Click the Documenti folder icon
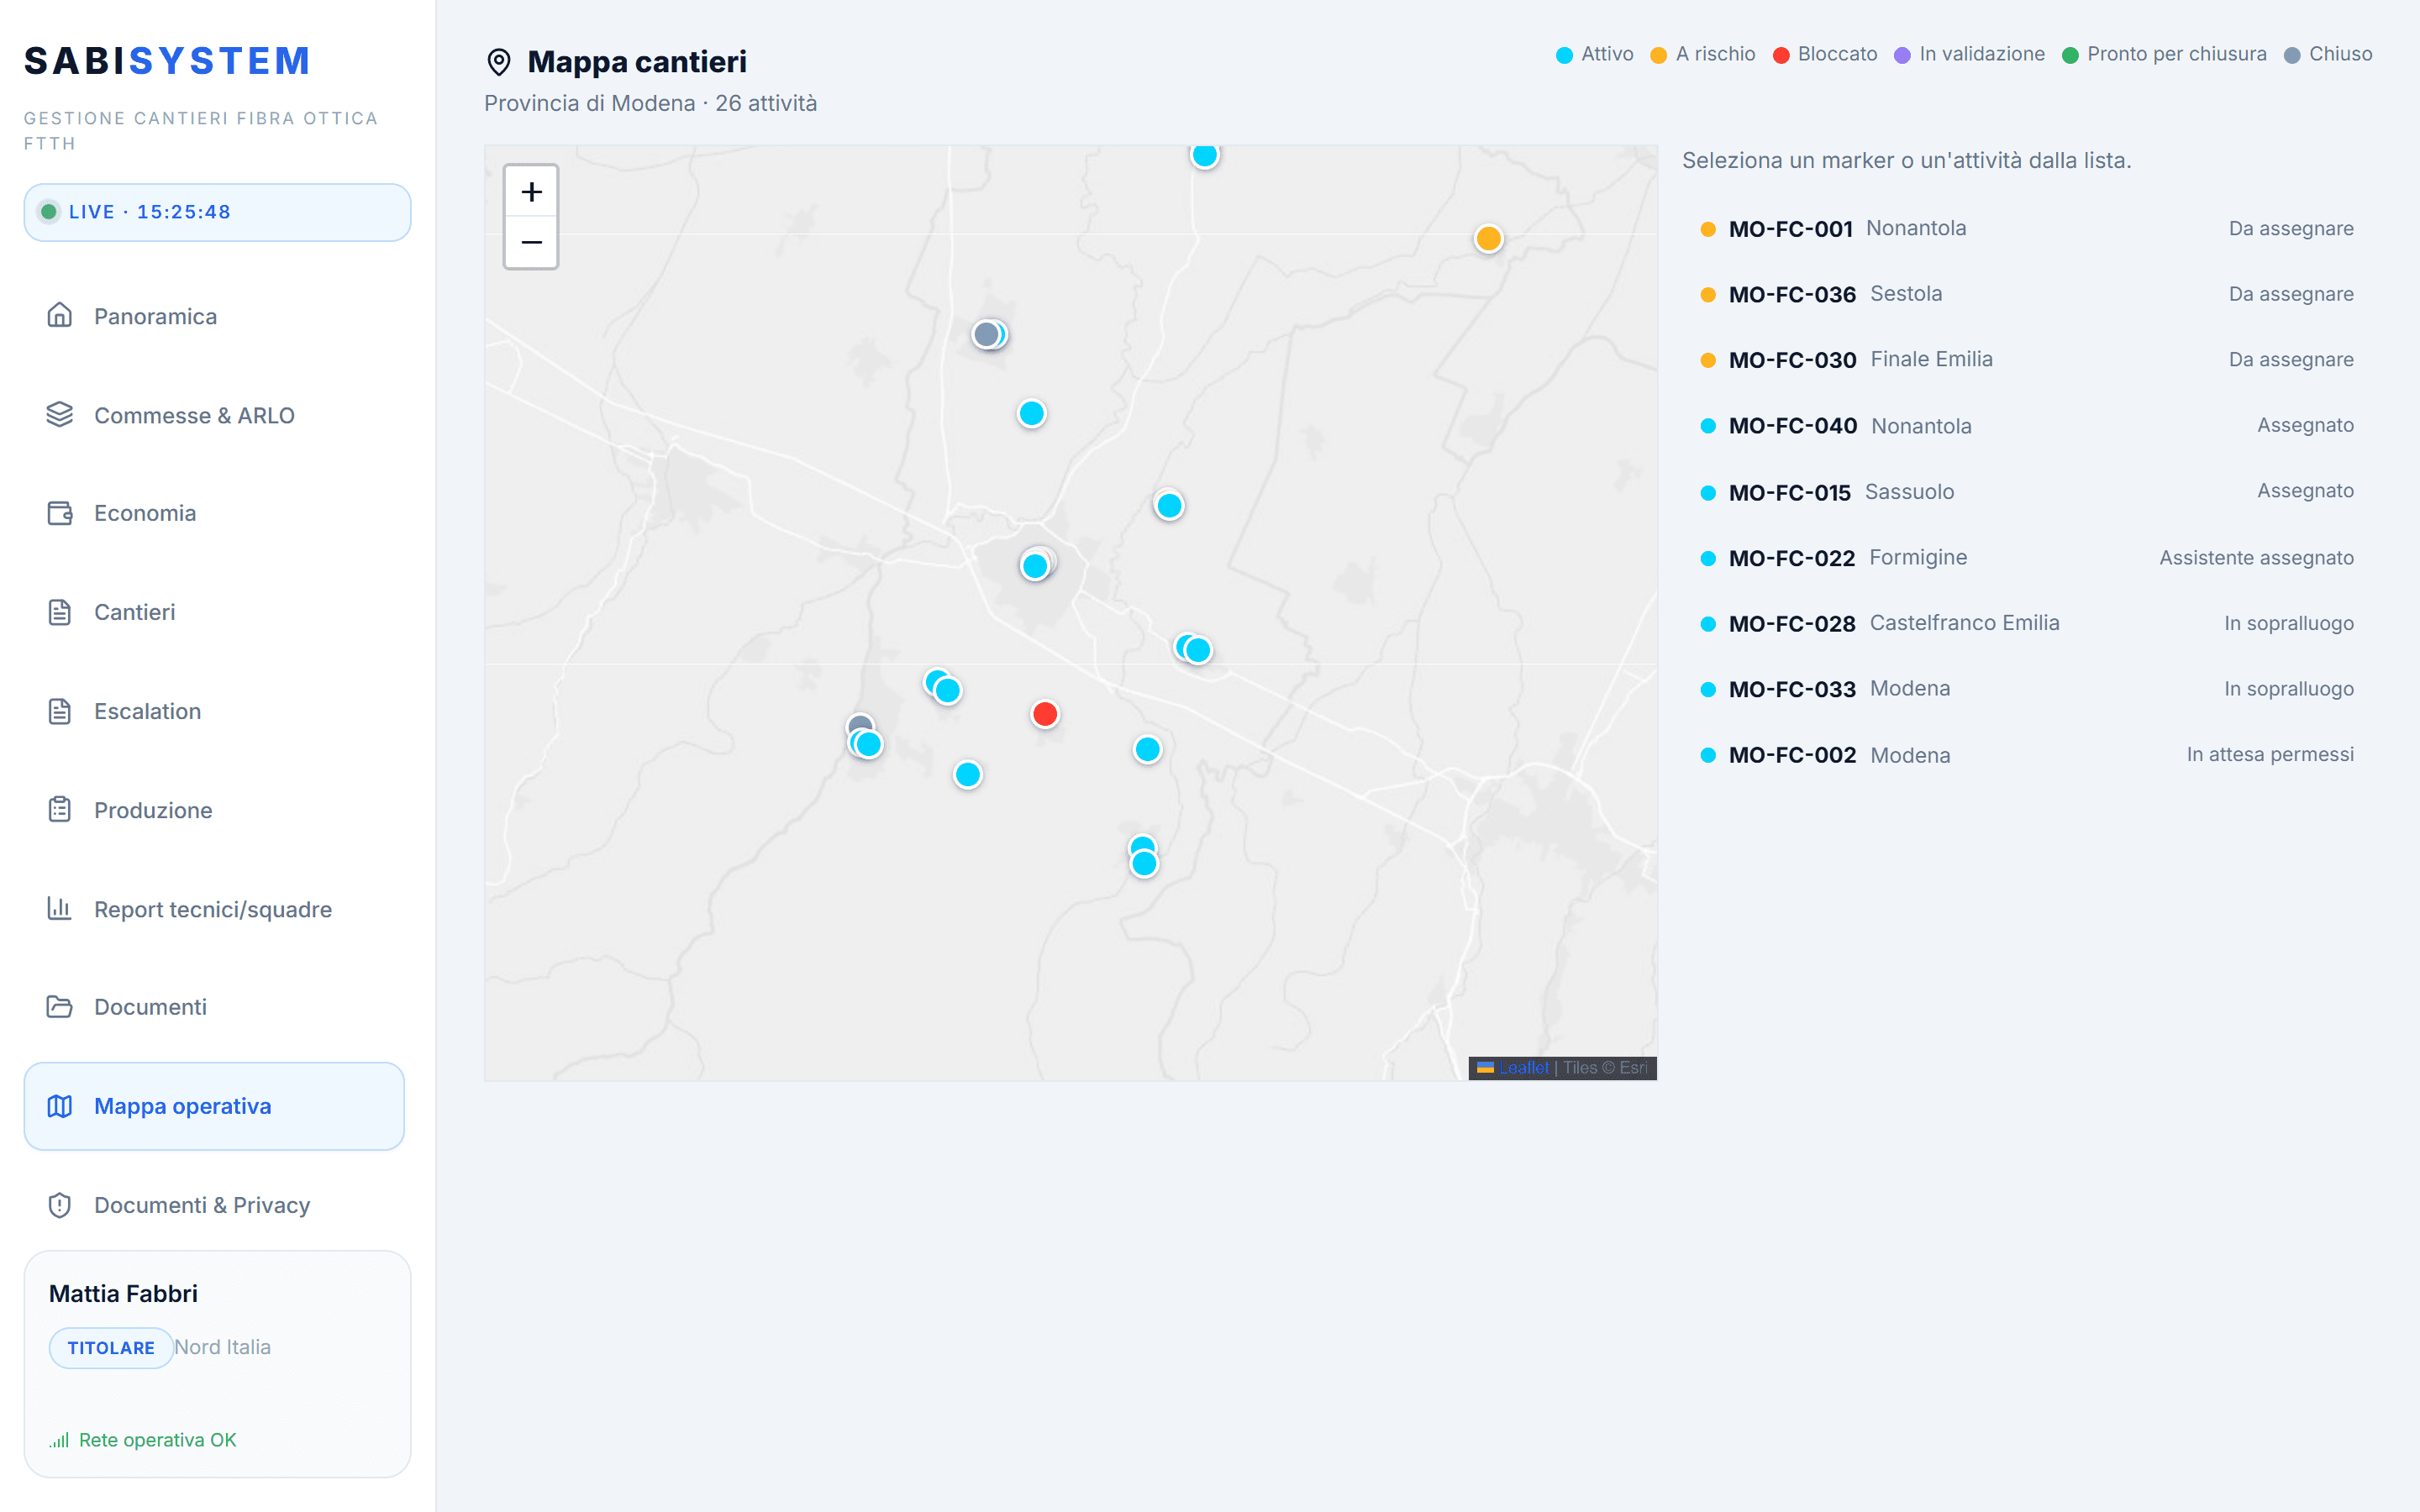The image size is (2420, 1512). (60, 1007)
